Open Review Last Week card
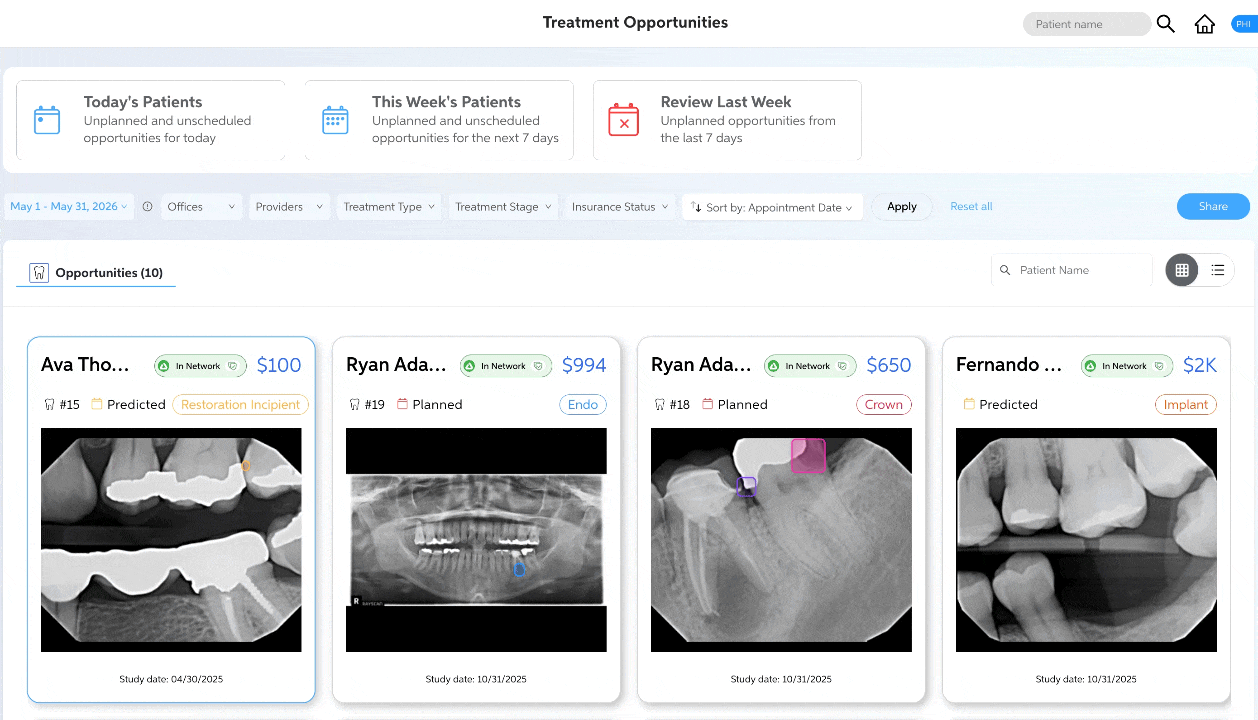The width and height of the screenshot is (1258, 720). click(727, 120)
